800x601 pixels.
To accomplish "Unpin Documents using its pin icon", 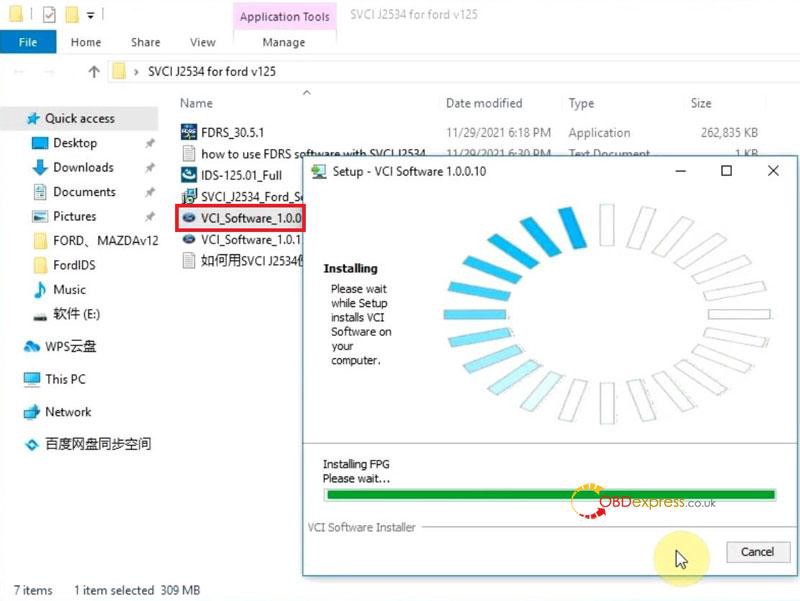I will coord(150,192).
